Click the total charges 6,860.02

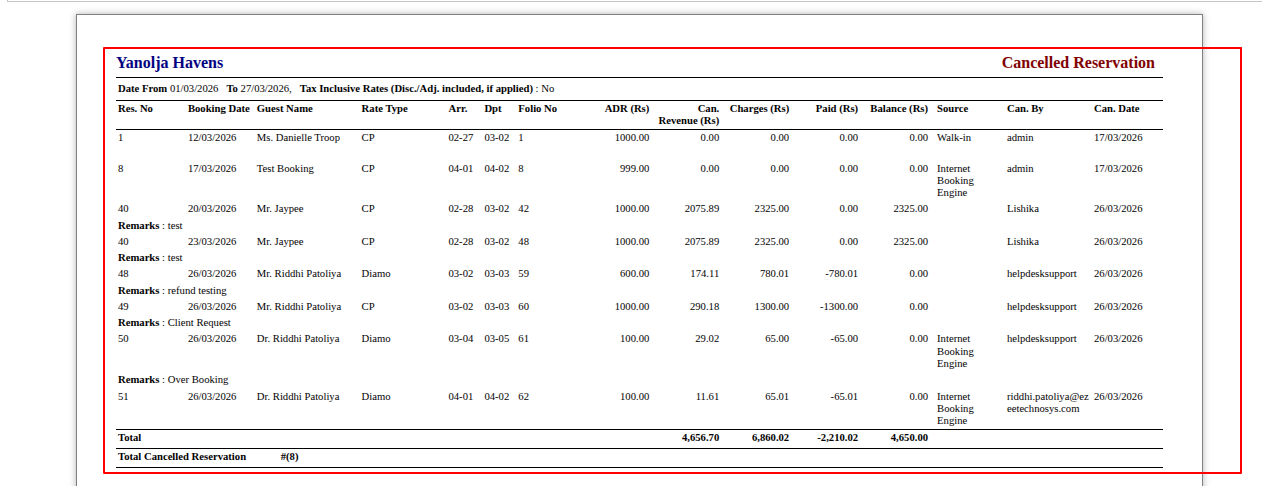[770, 438]
